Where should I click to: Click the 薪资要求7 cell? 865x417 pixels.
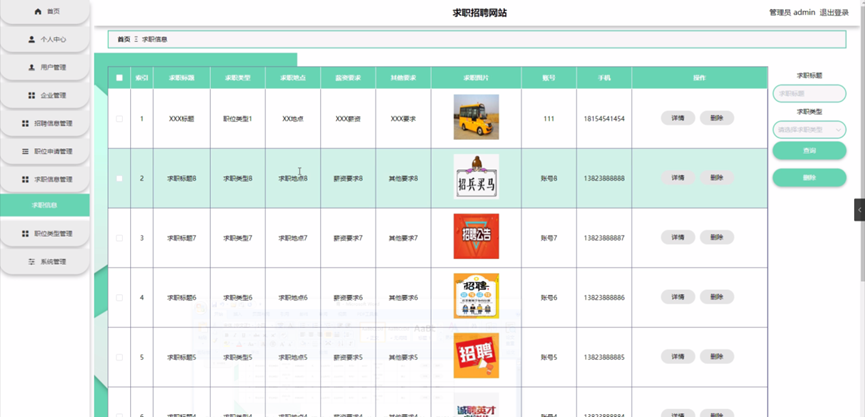pyautogui.click(x=348, y=238)
